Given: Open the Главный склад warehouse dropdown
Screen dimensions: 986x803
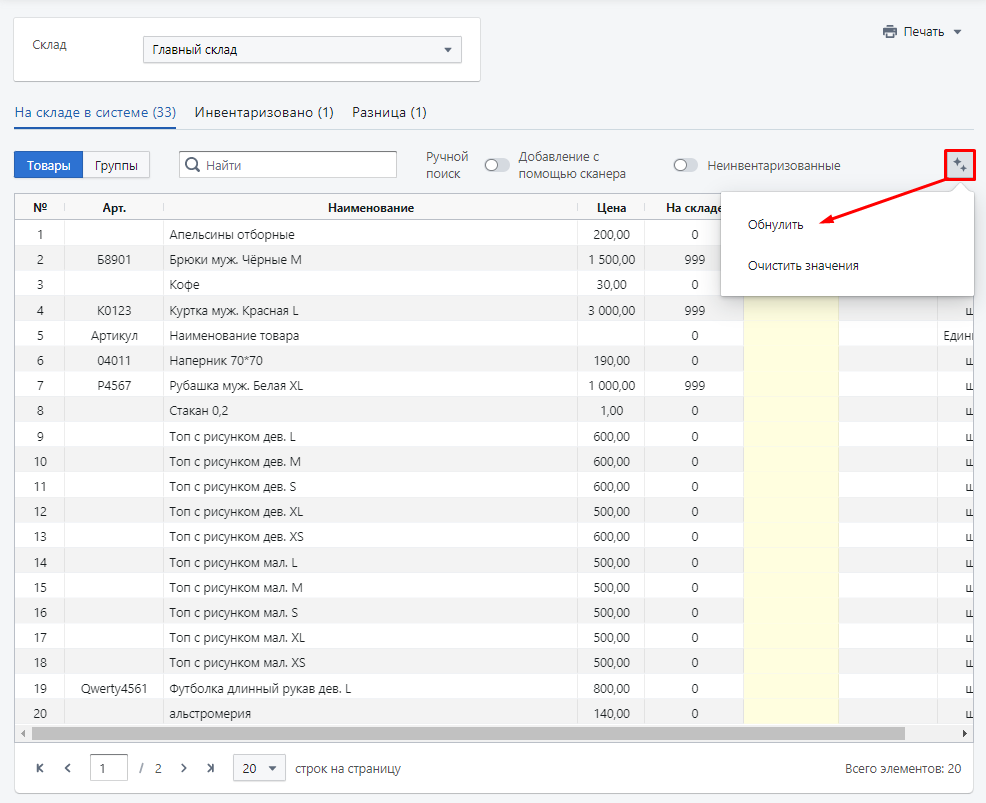Looking at the screenshot, I should click(x=302, y=50).
